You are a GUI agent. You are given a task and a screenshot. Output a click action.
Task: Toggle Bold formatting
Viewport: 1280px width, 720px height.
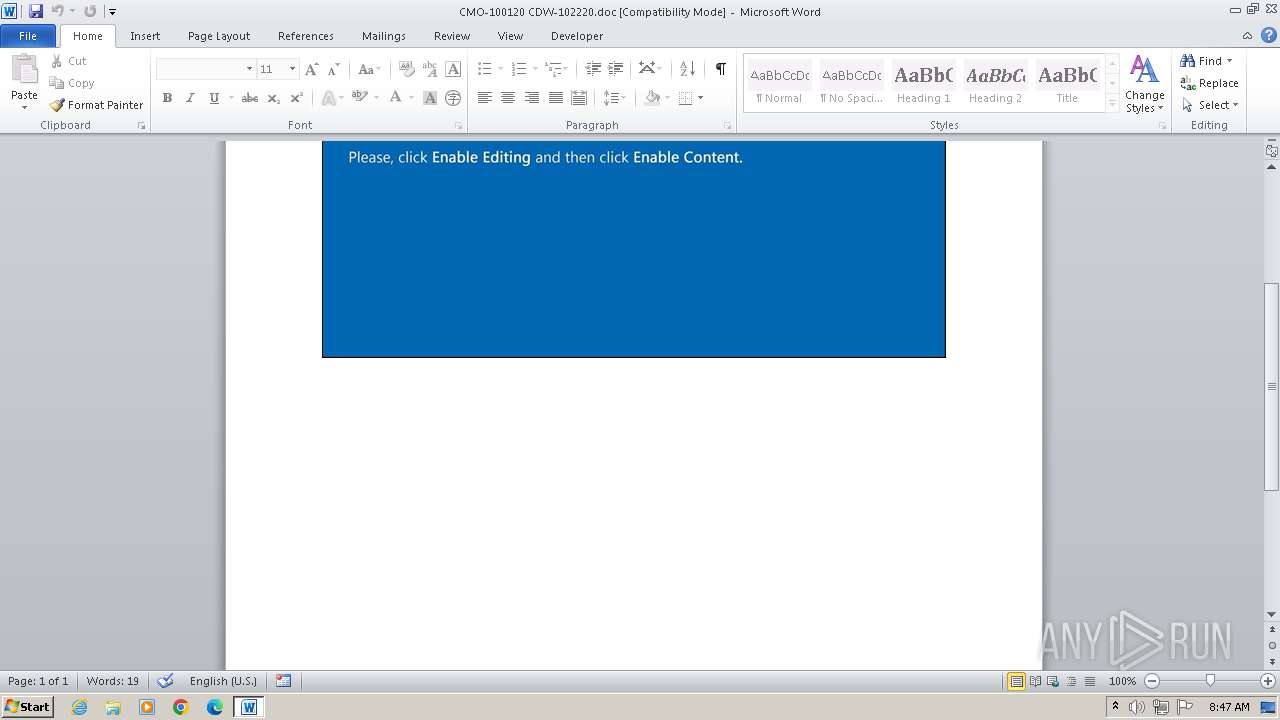[167, 98]
